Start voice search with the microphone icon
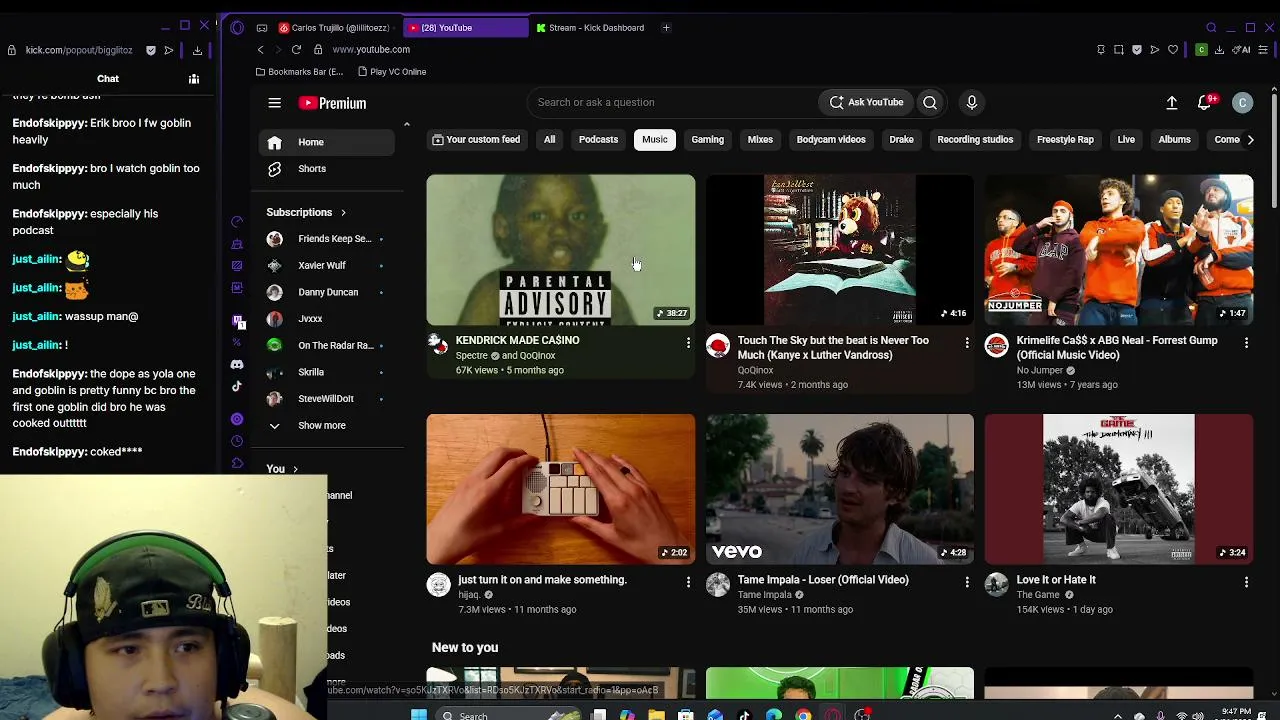1280x720 pixels. click(971, 102)
